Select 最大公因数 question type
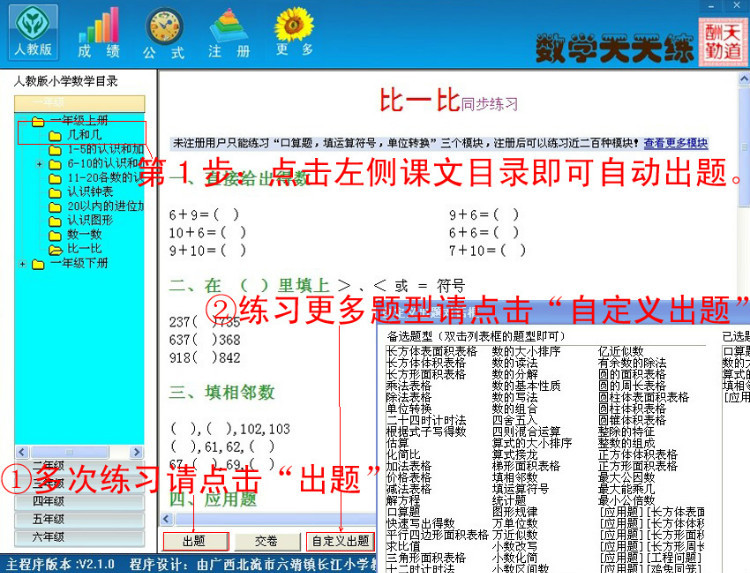Viewport: 750px width, 573px height. pyautogui.click(x=627, y=478)
